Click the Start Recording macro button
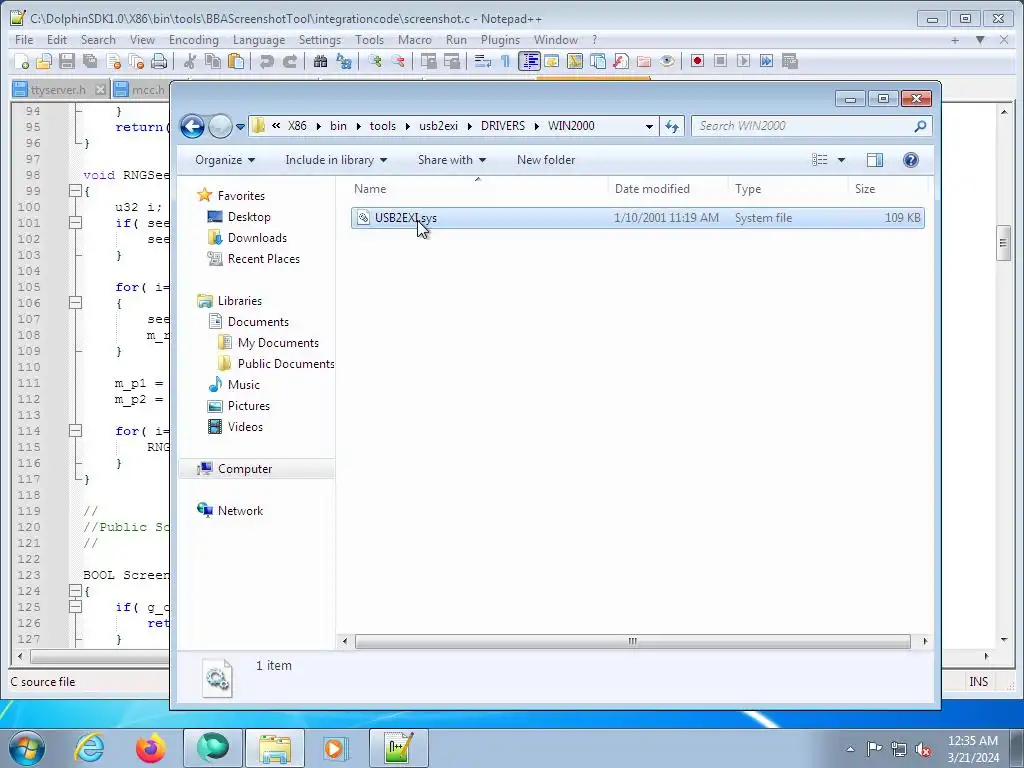The width and height of the screenshot is (1024, 768). coord(697,61)
